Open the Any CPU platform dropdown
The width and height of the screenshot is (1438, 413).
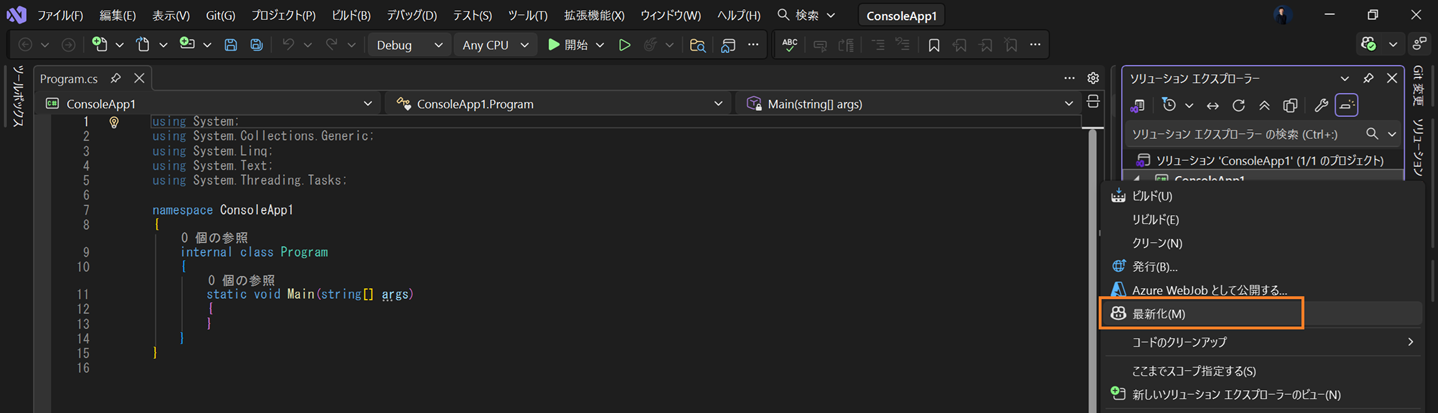tap(495, 45)
